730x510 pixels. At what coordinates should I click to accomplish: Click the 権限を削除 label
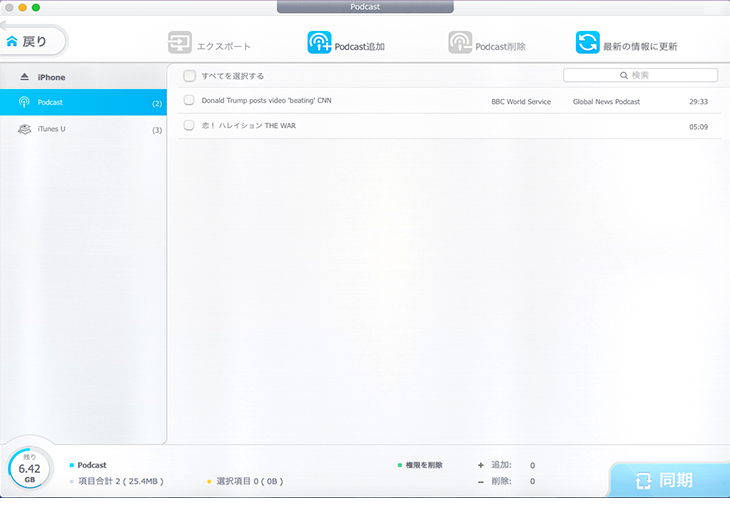[425, 465]
